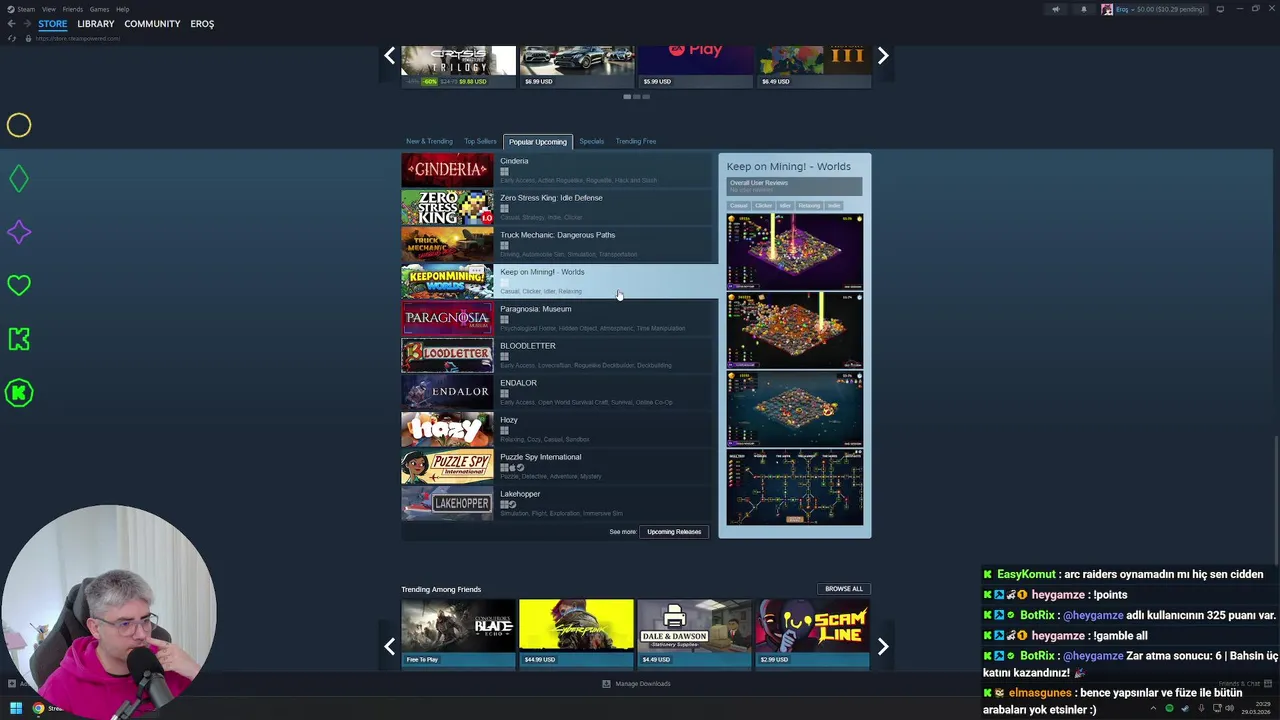Click the Spotify tray icon
The height and width of the screenshot is (720, 1280).
(1169, 708)
